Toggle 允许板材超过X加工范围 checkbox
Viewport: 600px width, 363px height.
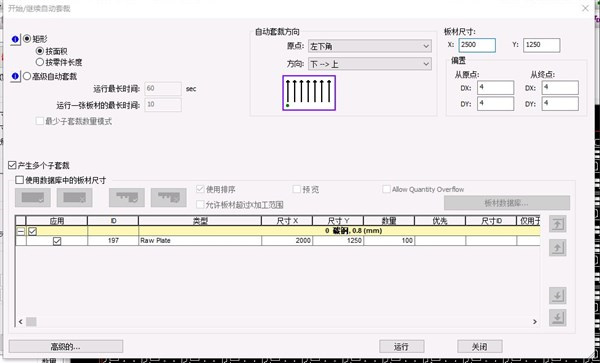(x=200, y=205)
